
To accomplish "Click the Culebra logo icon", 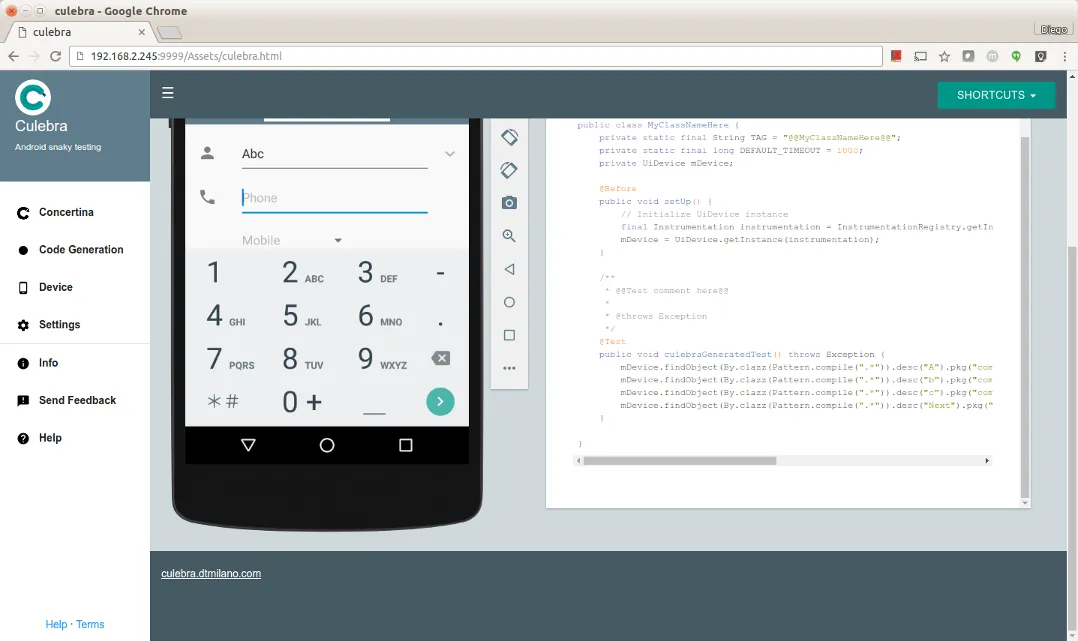I will tap(33, 97).
